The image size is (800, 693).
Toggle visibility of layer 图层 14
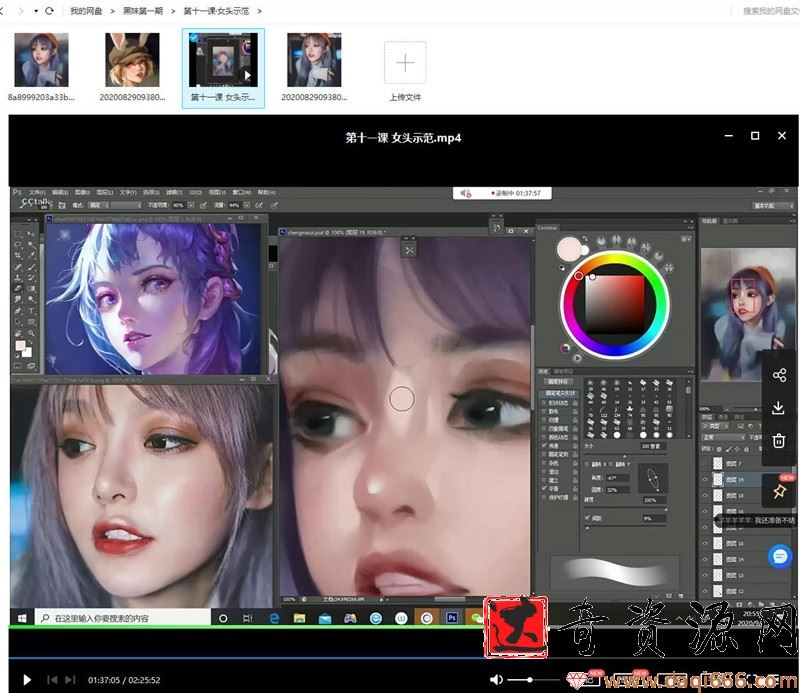(705, 559)
